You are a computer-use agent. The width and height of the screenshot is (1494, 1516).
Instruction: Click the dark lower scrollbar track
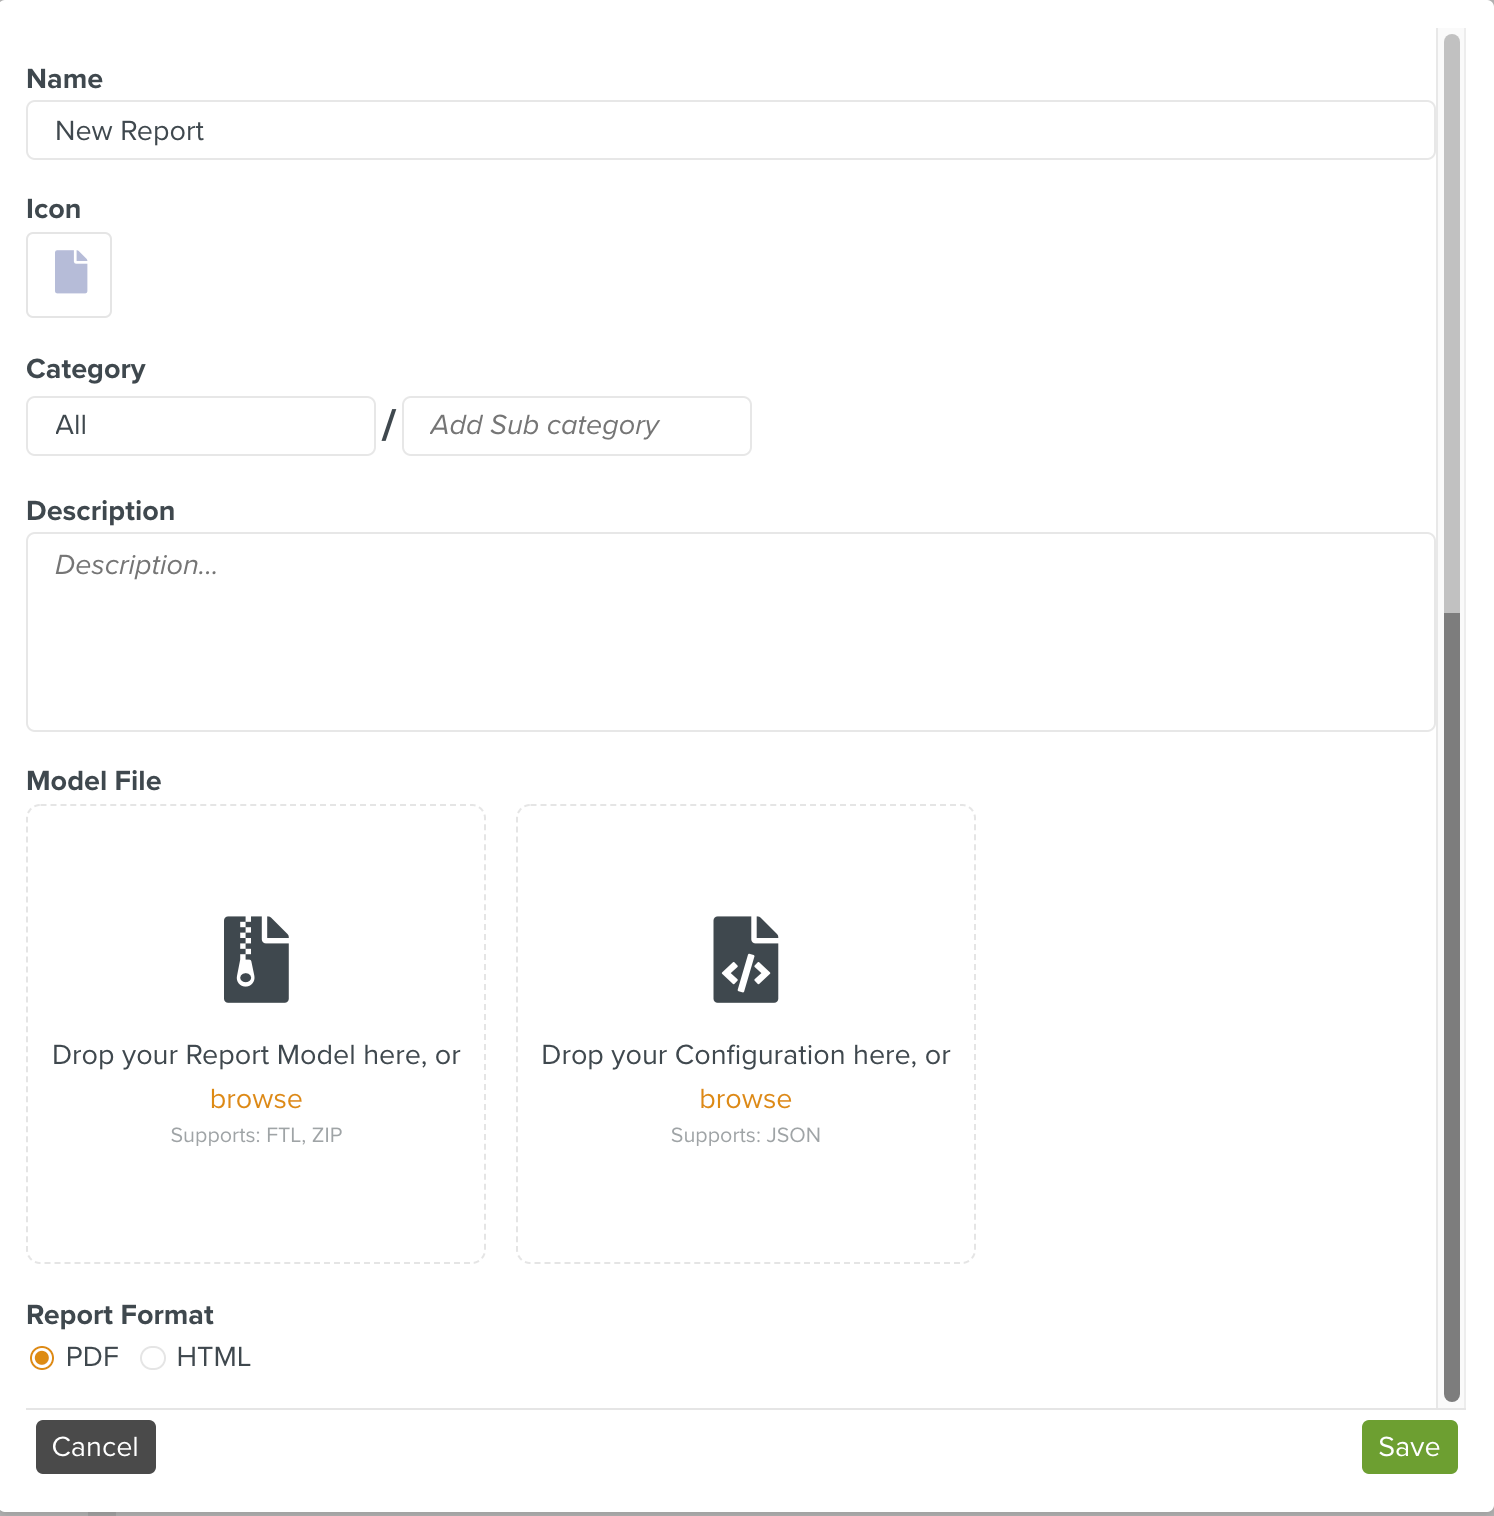point(1452,1000)
